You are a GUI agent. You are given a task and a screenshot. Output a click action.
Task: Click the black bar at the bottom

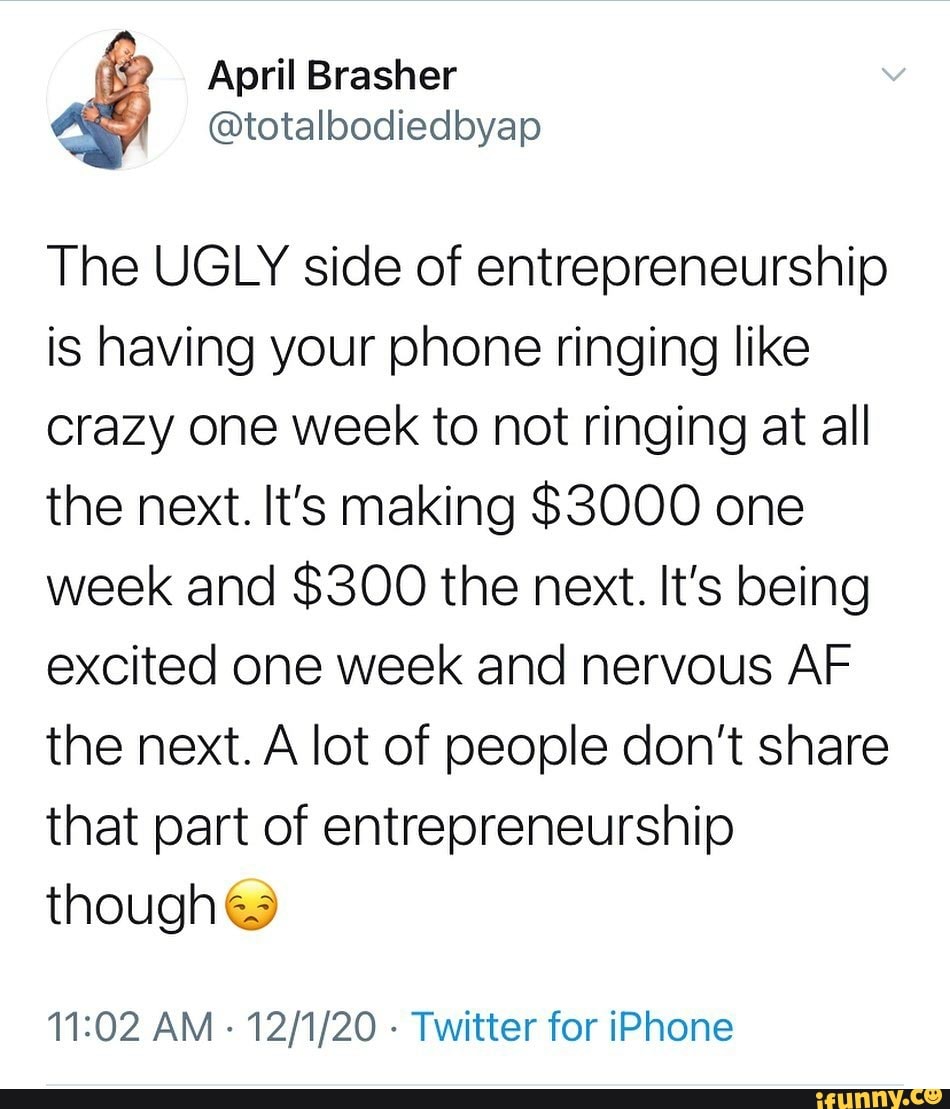pos(475,1099)
